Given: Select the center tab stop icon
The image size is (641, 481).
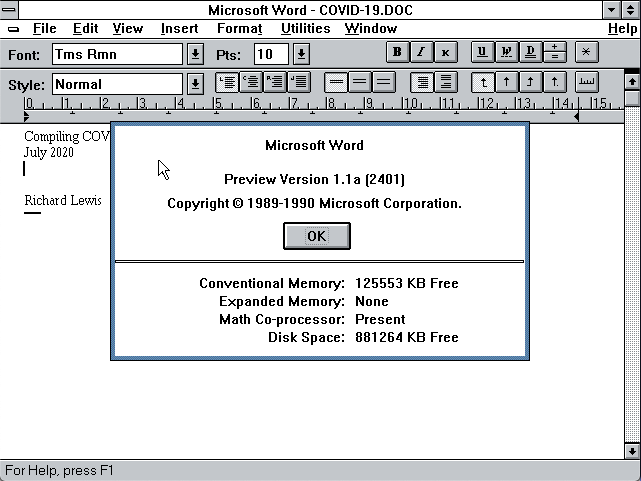Looking at the screenshot, I should click(x=507, y=83).
